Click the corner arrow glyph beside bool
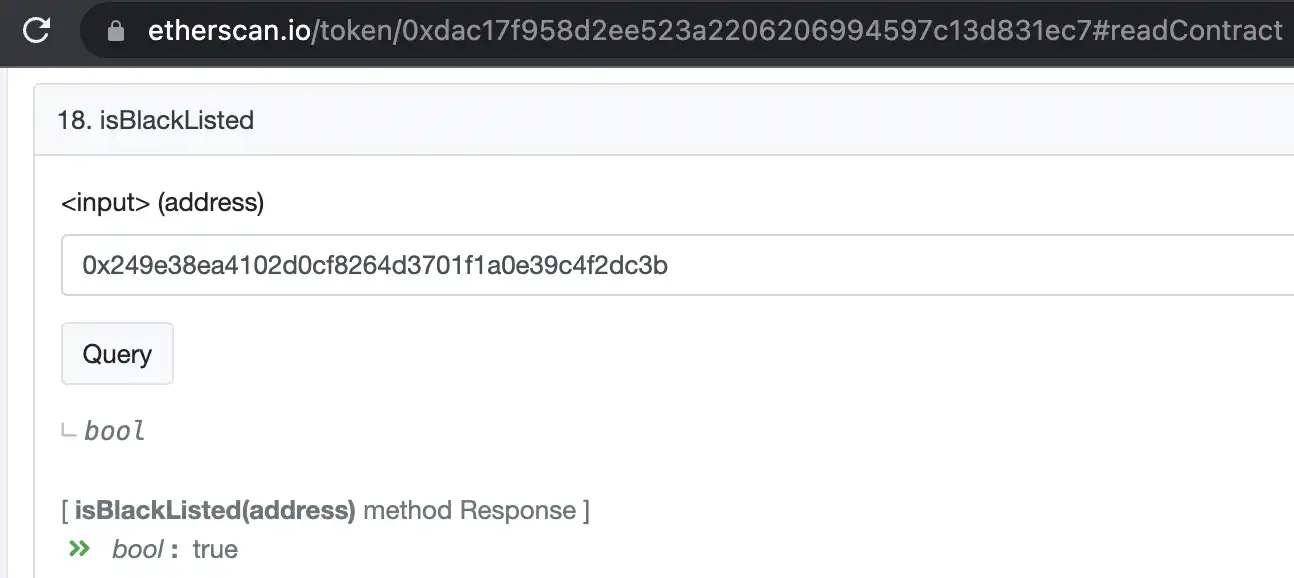 [x=69, y=431]
